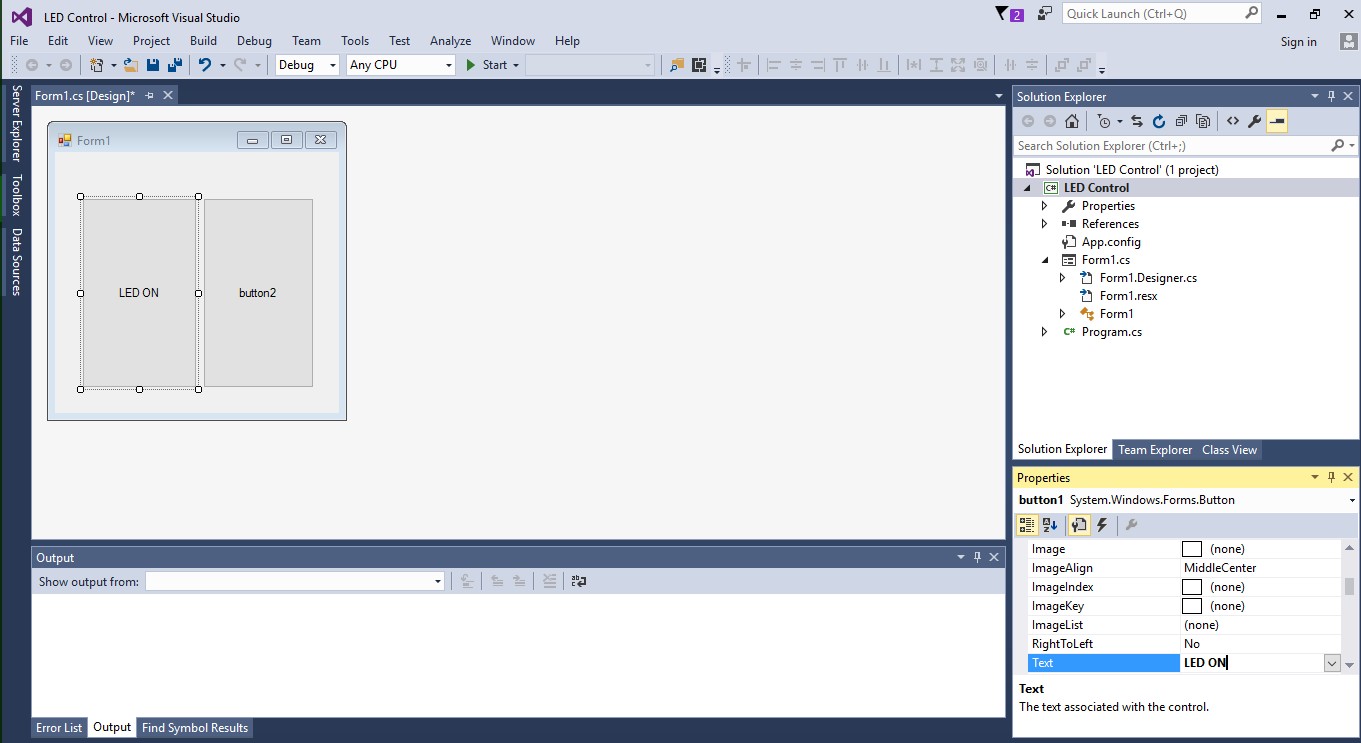Open notifications flag icon in title bar
This screenshot has width=1361, height=743.
coord(1003,14)
